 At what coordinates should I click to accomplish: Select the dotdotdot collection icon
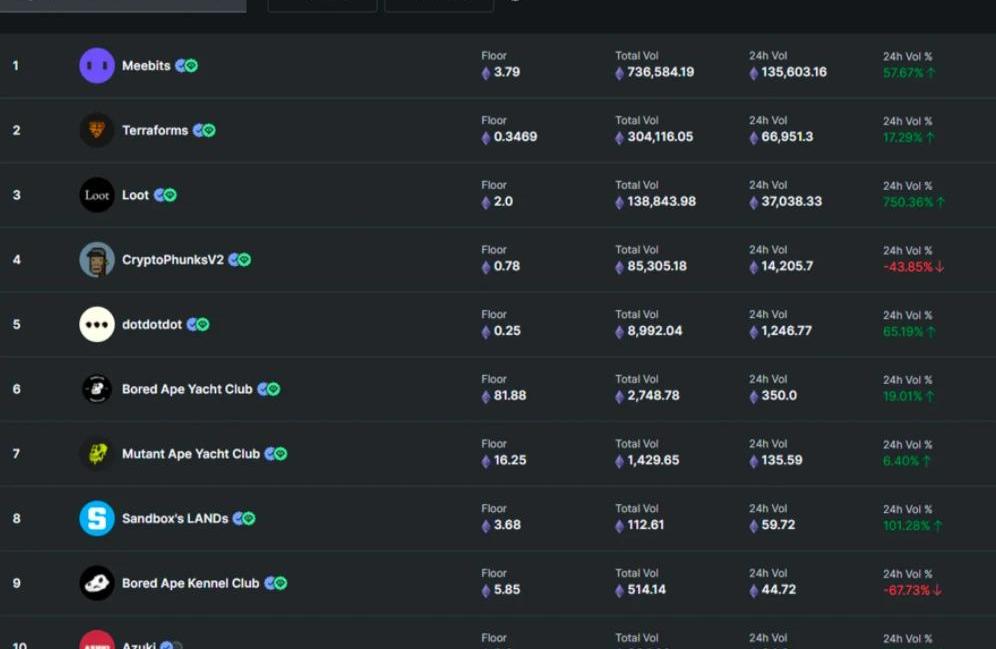(x=97, y=324)
